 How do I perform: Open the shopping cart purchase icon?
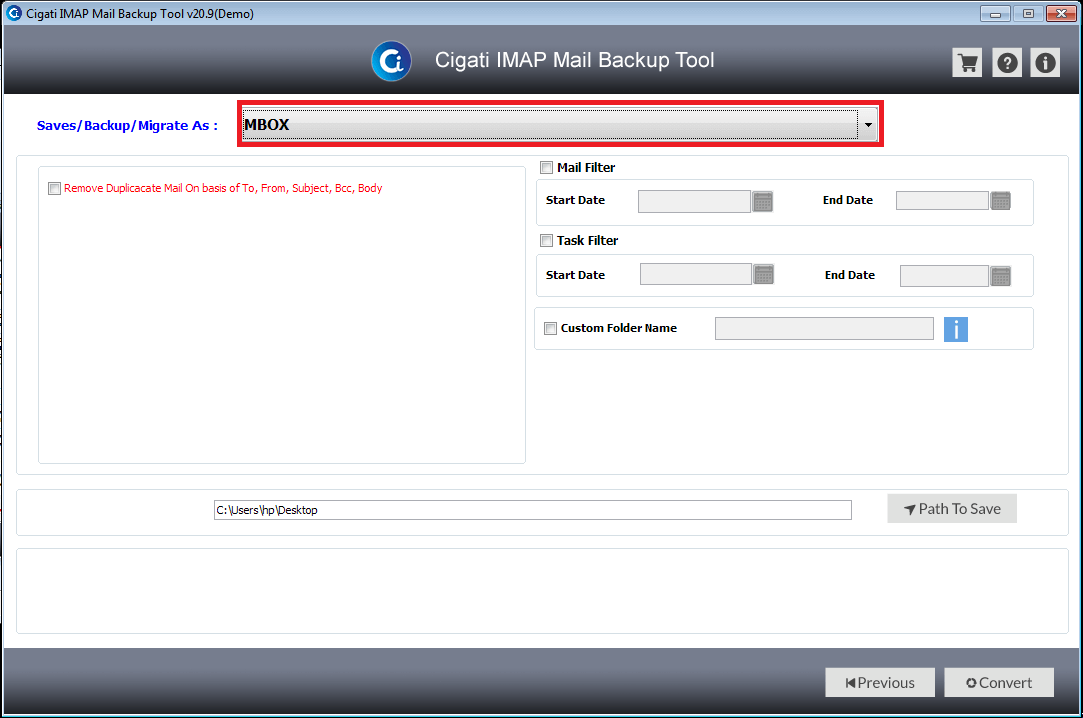[967, 63]
